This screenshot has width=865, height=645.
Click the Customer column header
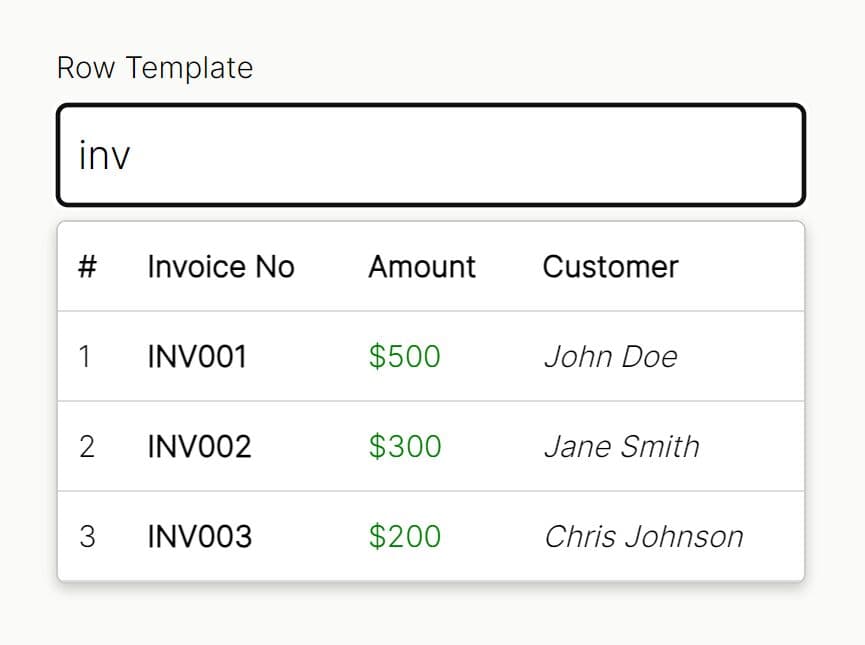pyautogui.click(x=610, y=267)
